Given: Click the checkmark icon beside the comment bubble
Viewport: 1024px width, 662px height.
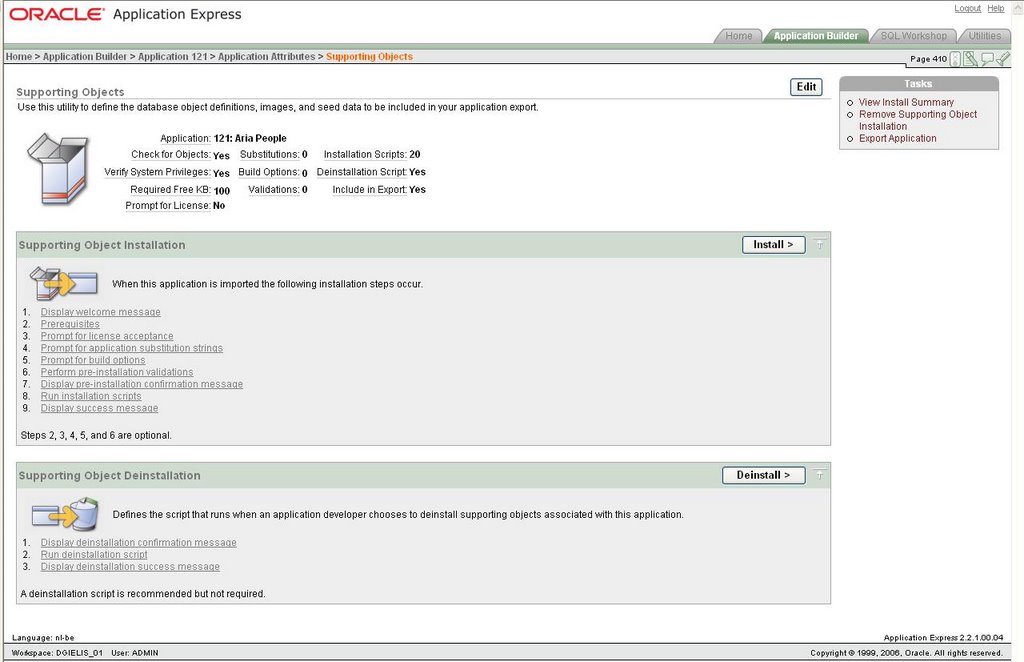Looking at the screenshot, I should 1003,59.
